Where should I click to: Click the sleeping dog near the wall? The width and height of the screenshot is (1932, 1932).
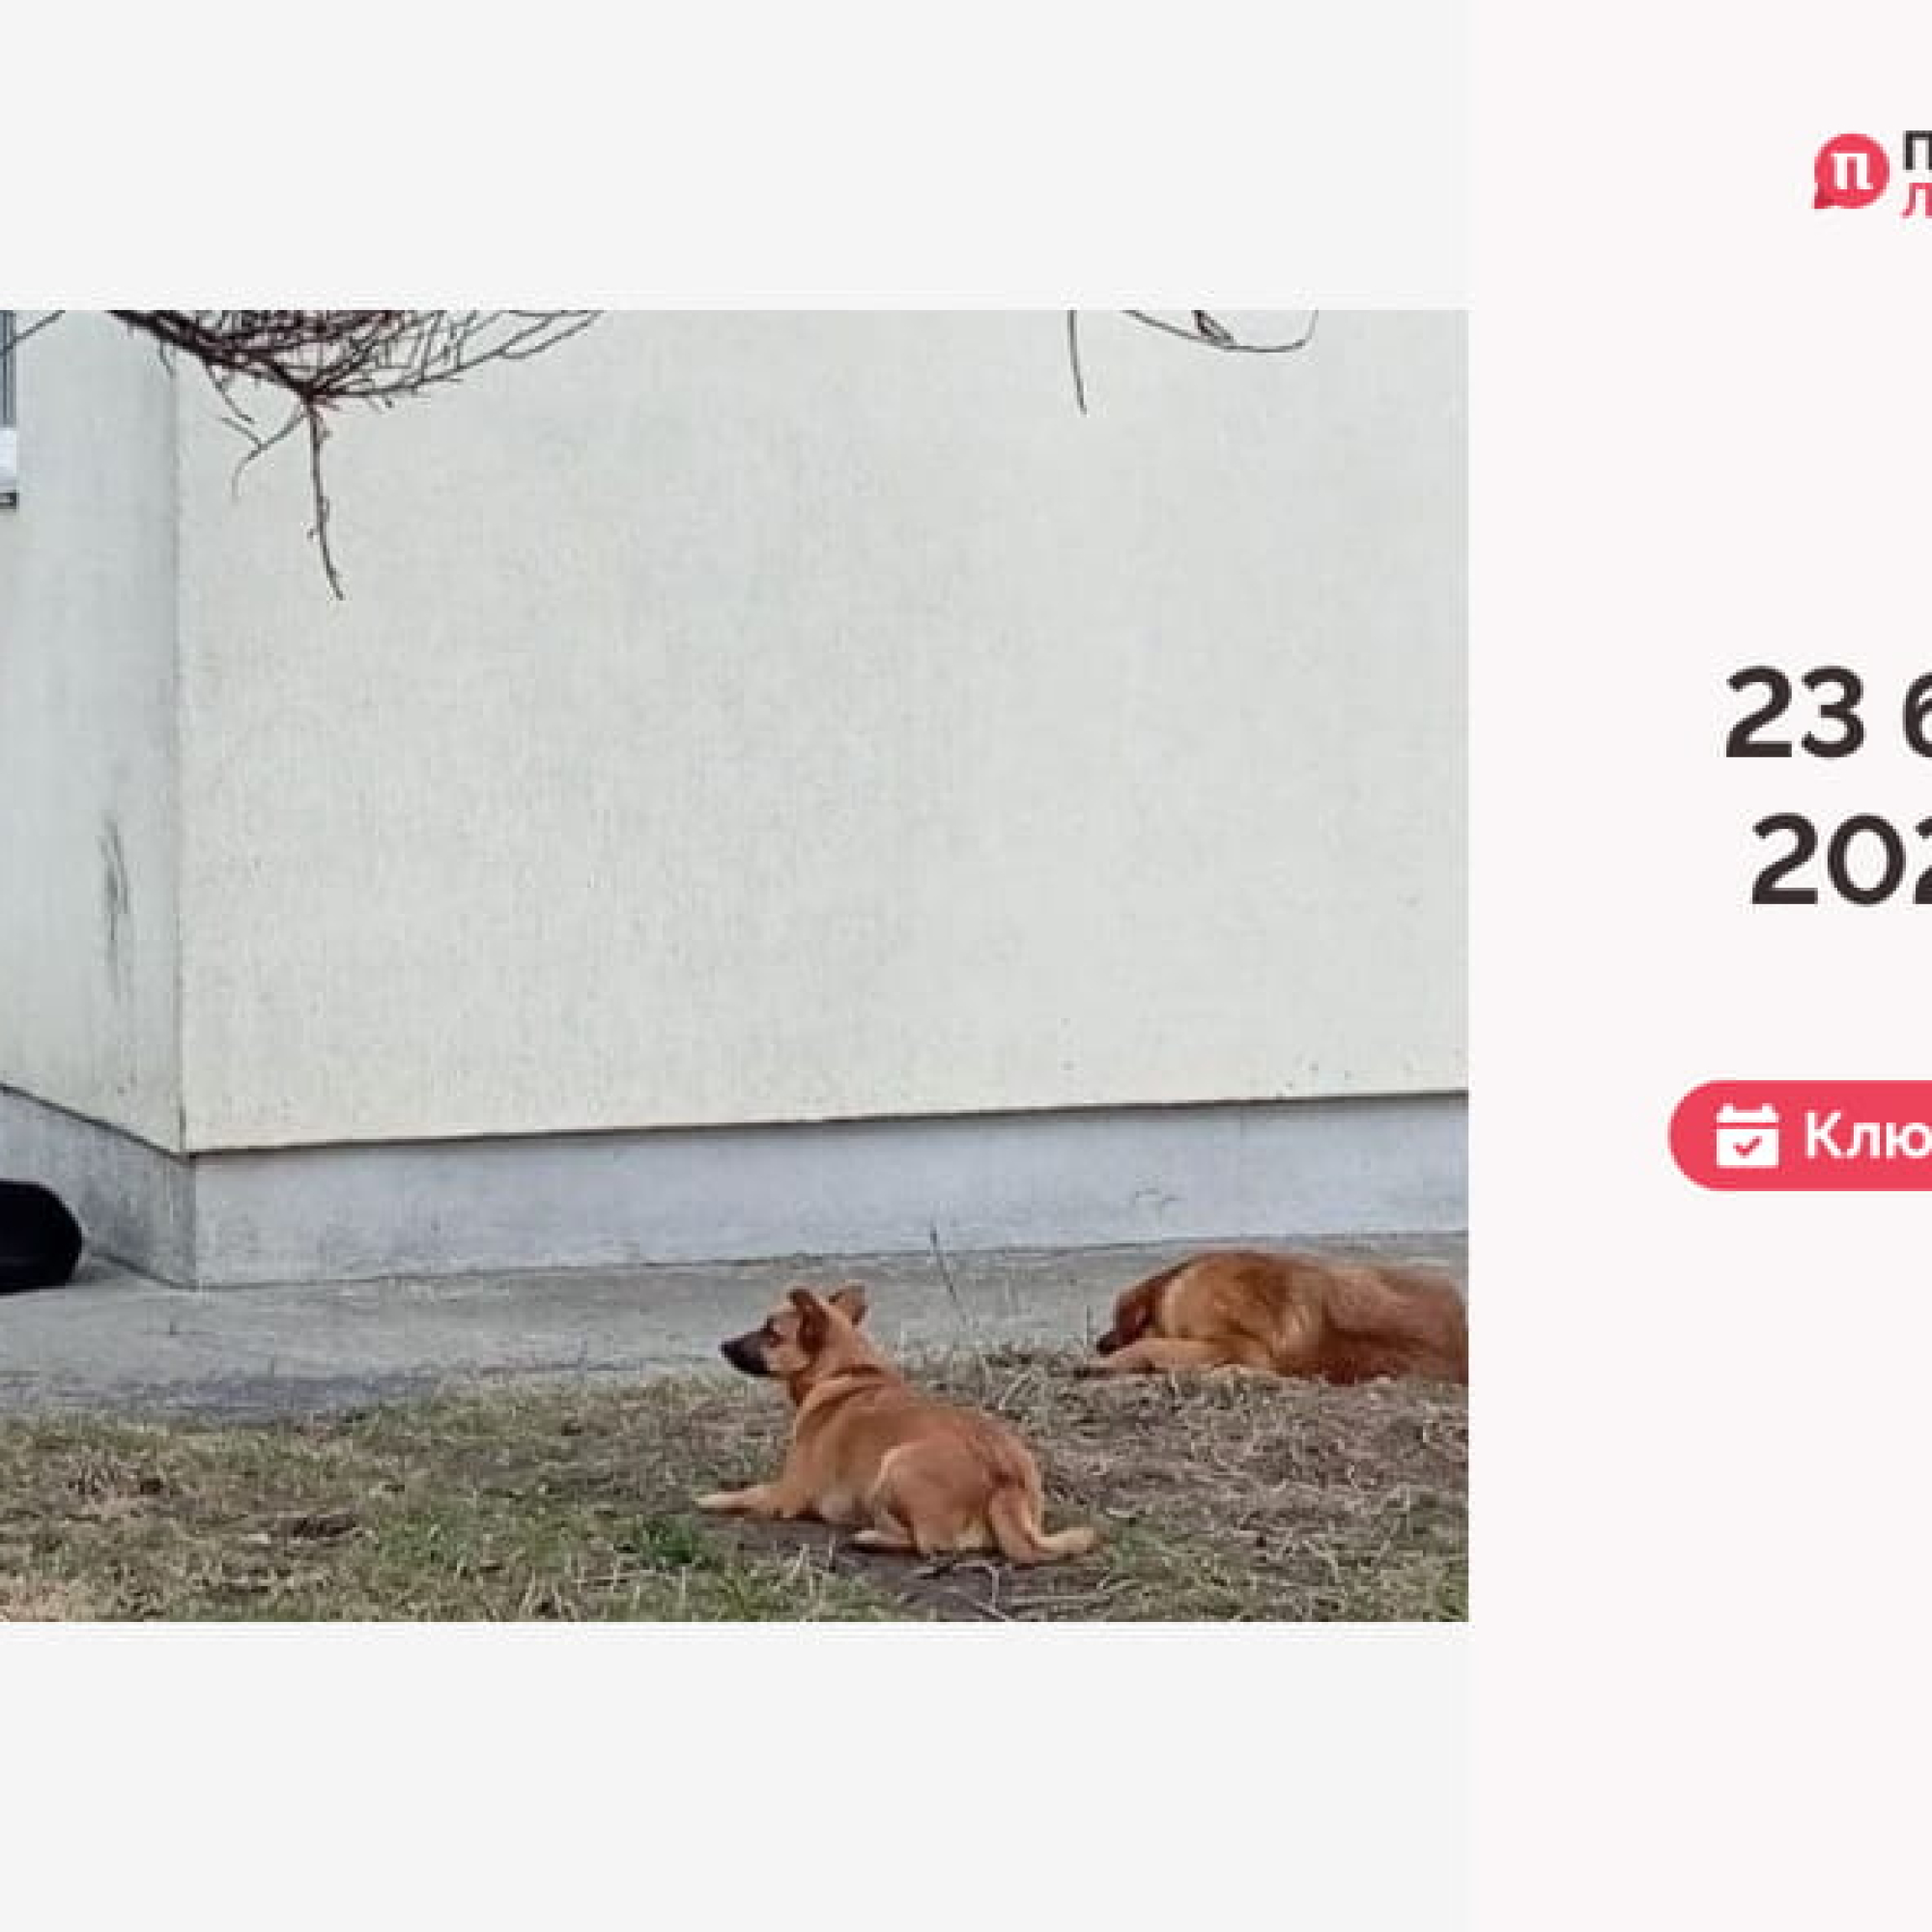coord(1282,1316)
